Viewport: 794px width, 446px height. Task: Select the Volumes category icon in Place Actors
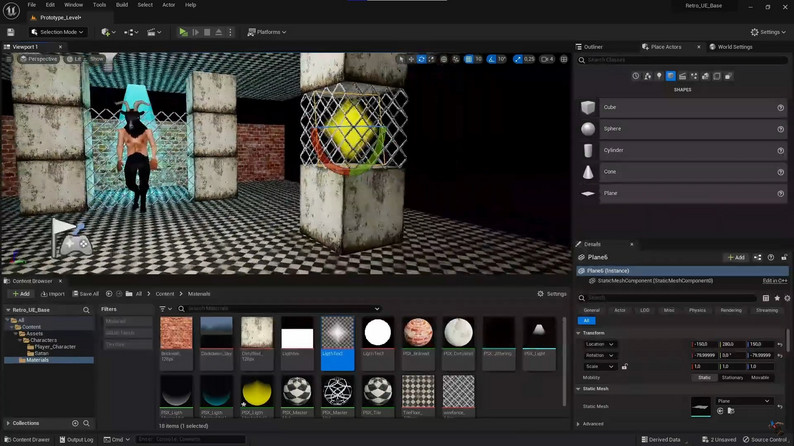(x=717, y=76)
